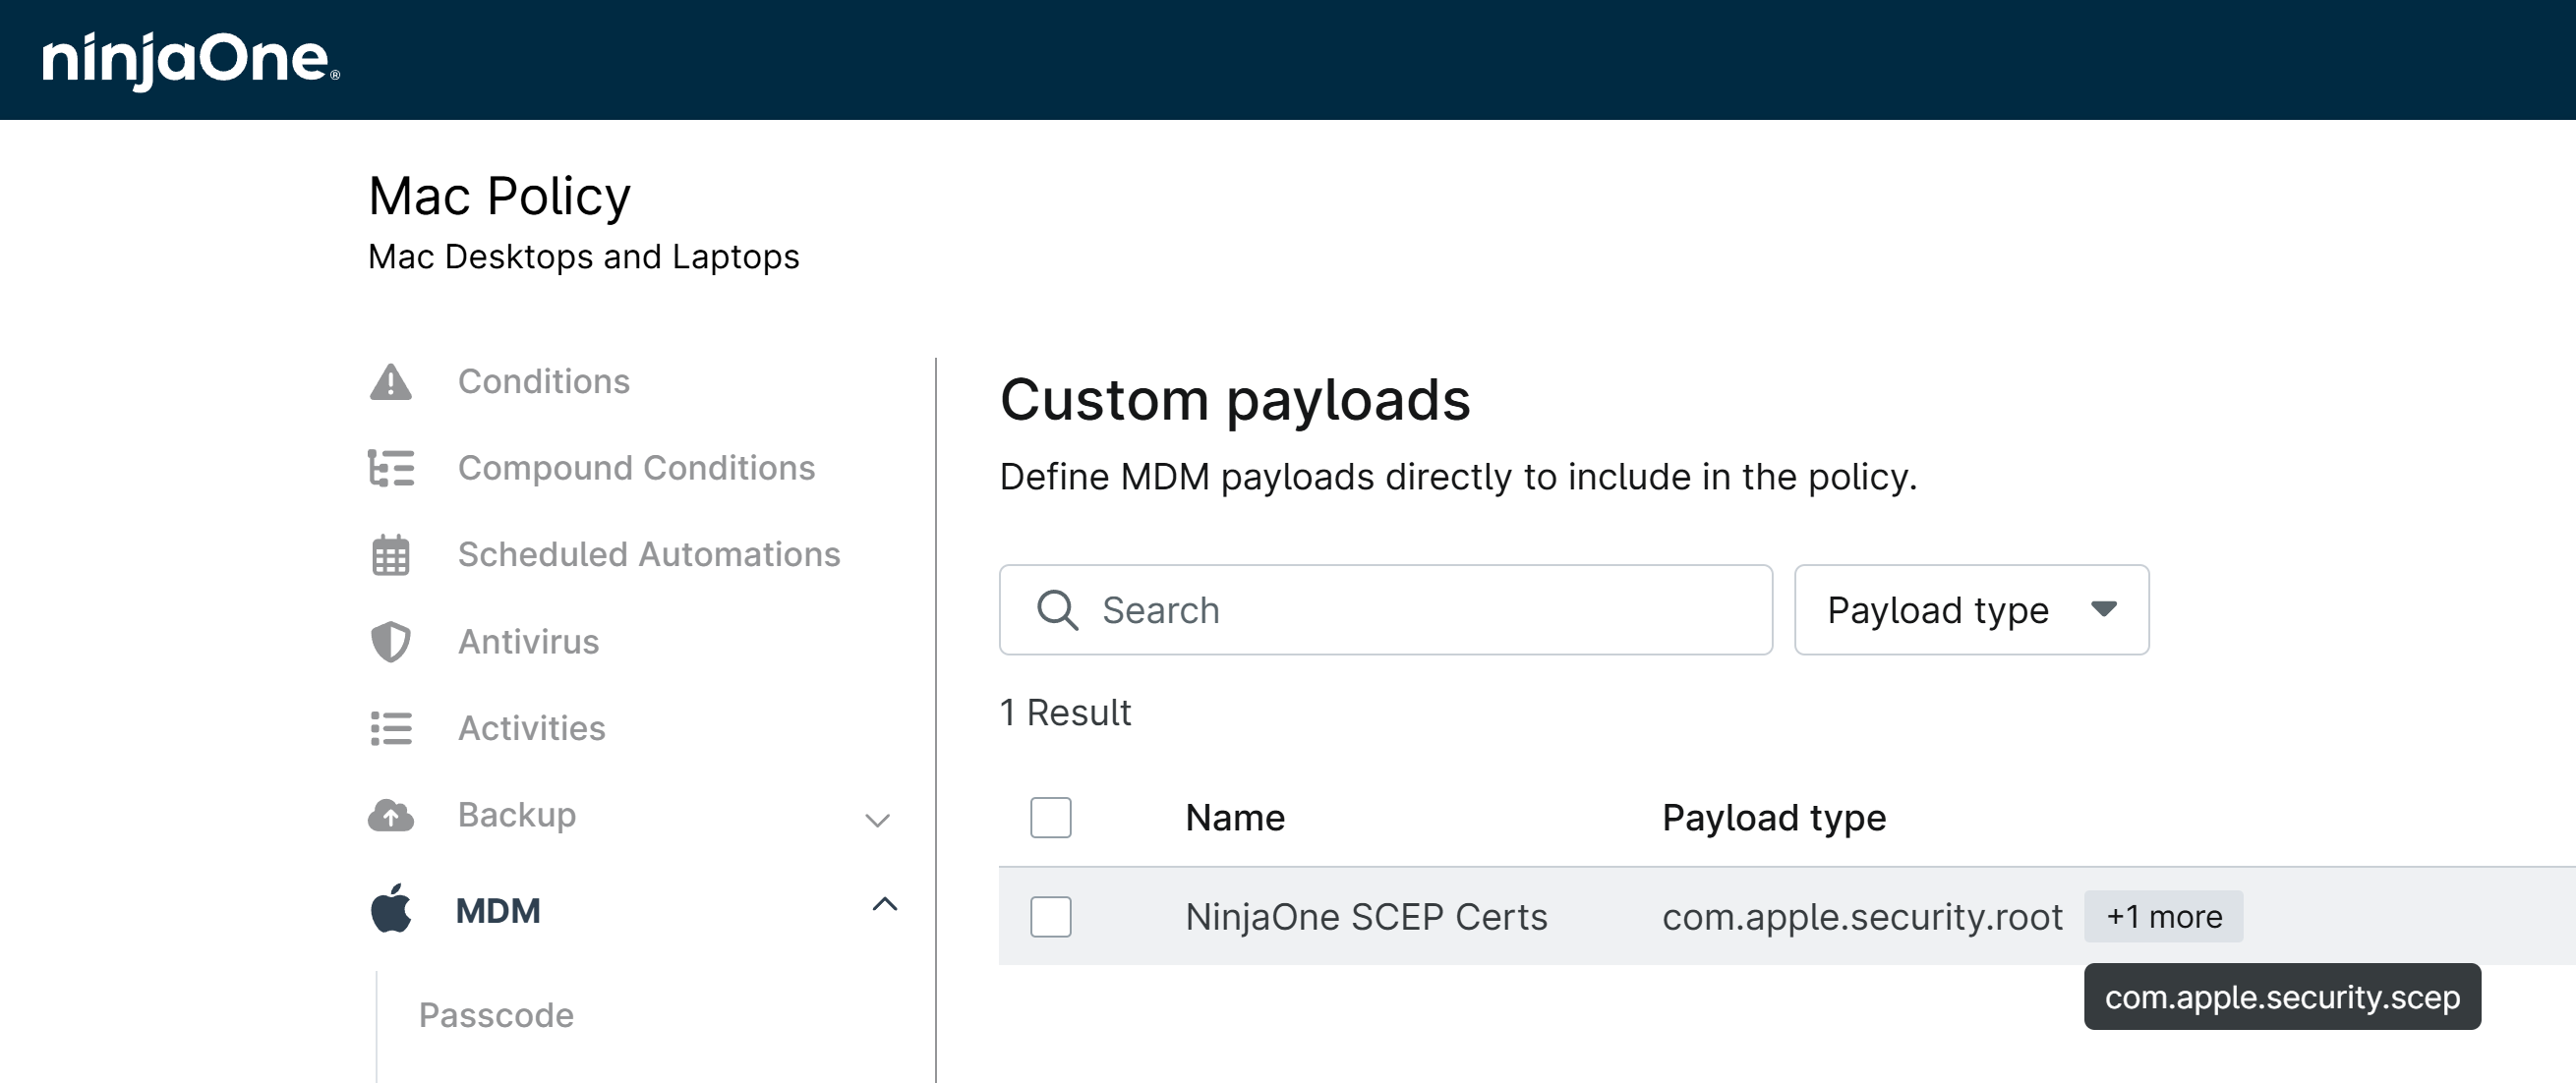Tick the select-all checkbox in table header
Screen dimensions: 2576x1083
(x=1050, y=817)
